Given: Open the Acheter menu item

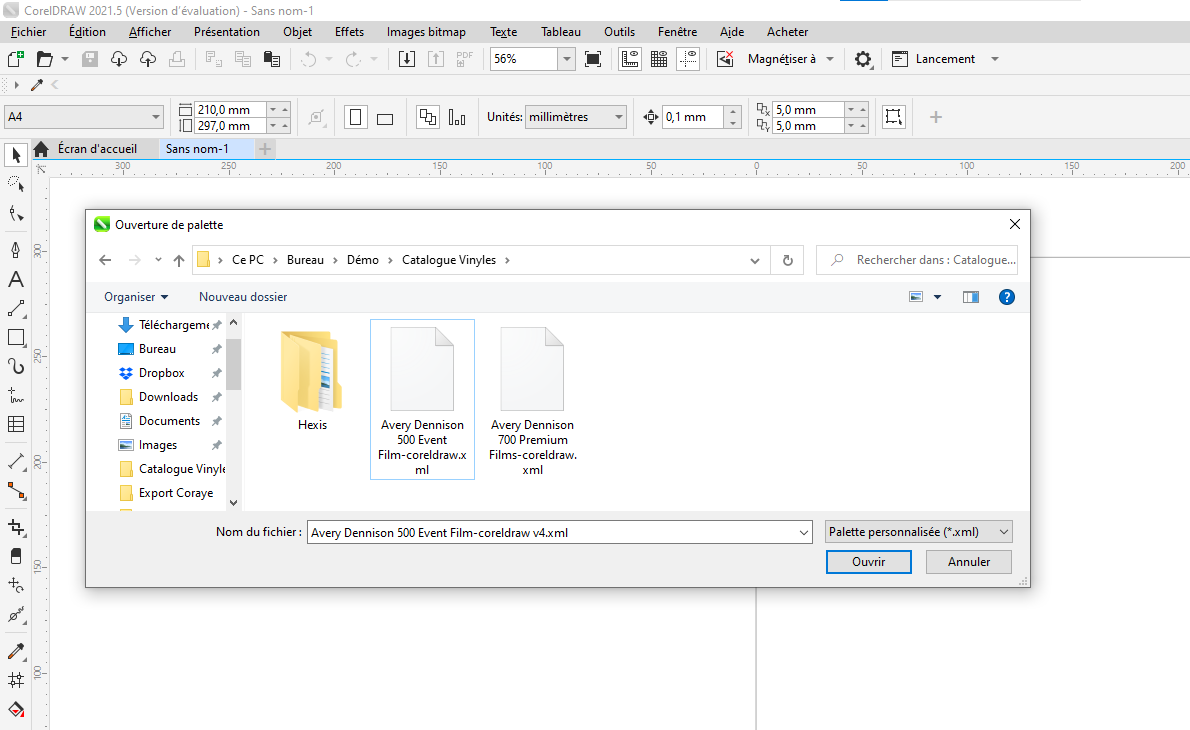Looking at the screenshot, I should [787, 32].
